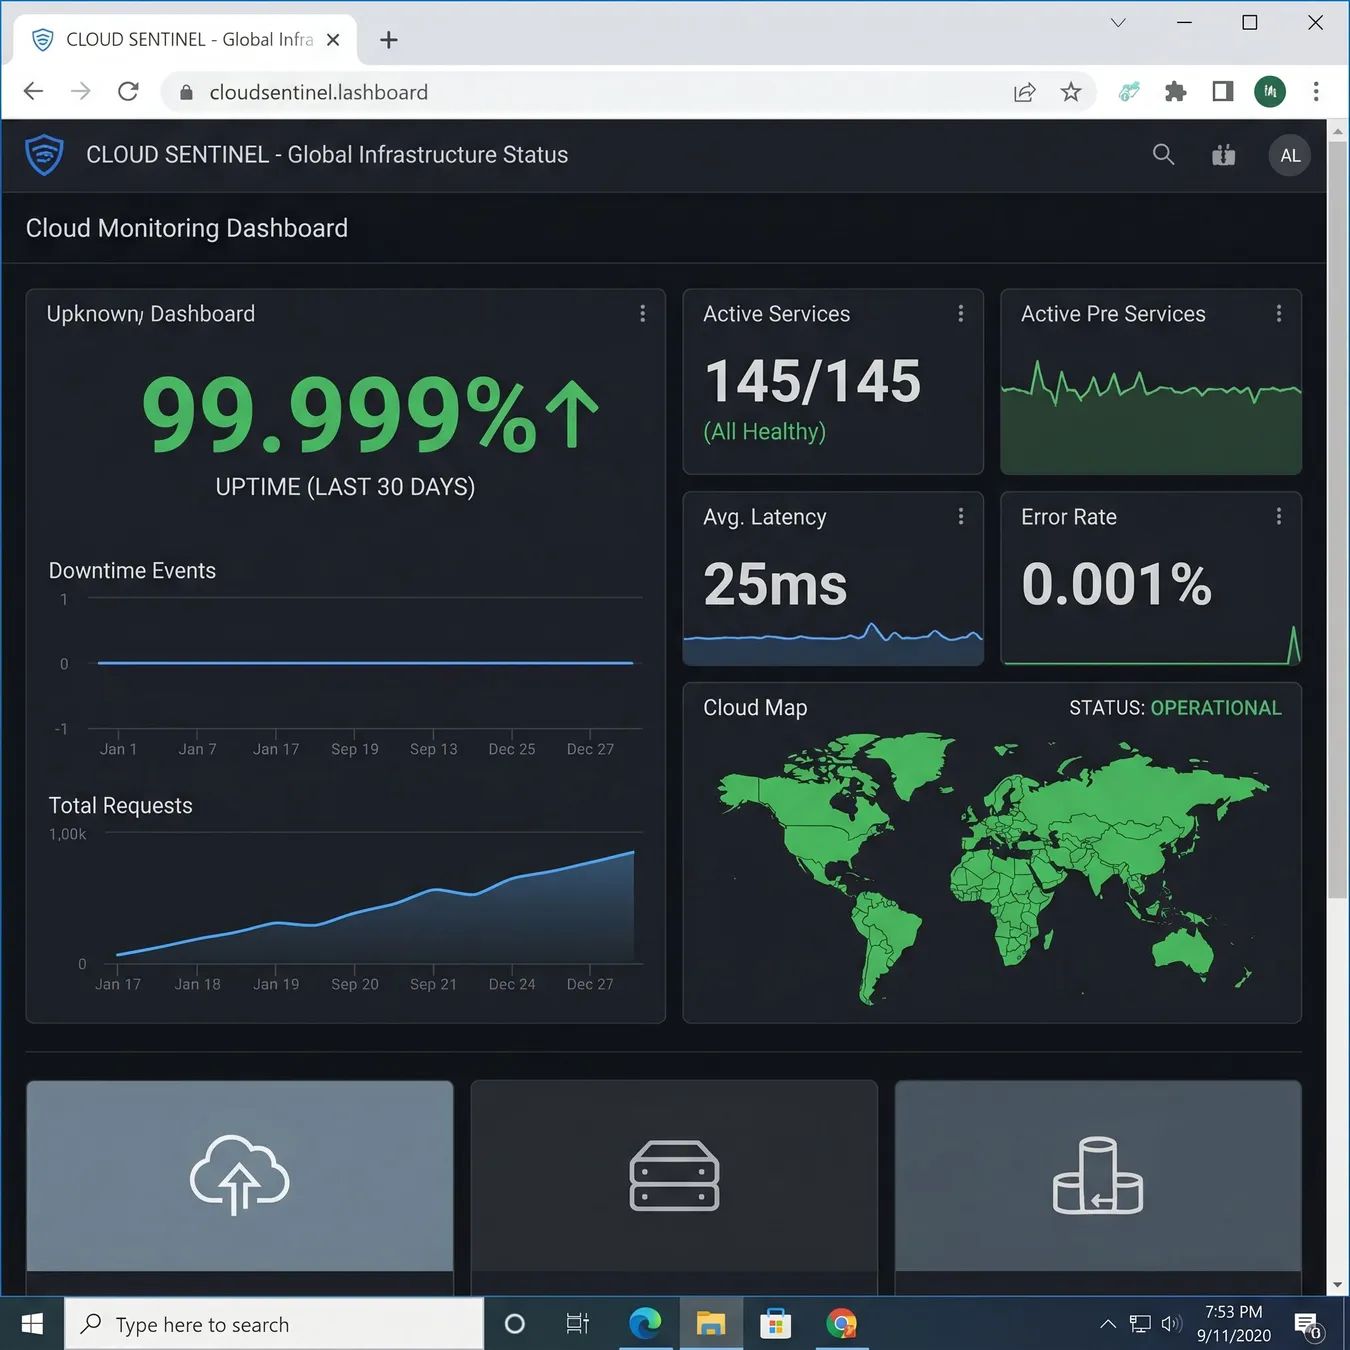Bookmark page with the star icon

(1071, 92)
